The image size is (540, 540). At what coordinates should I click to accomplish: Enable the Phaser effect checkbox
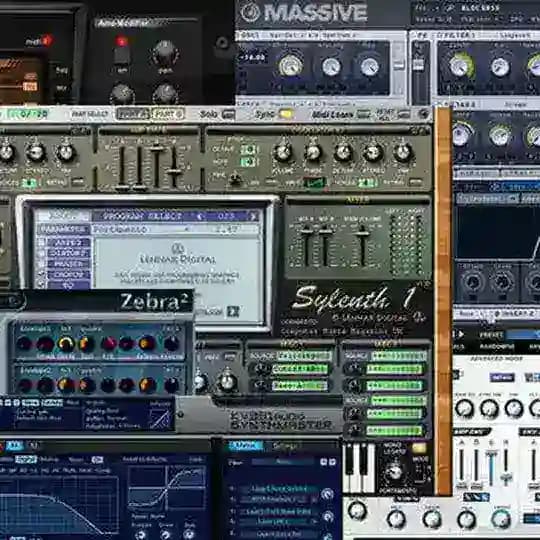[42, 264]
